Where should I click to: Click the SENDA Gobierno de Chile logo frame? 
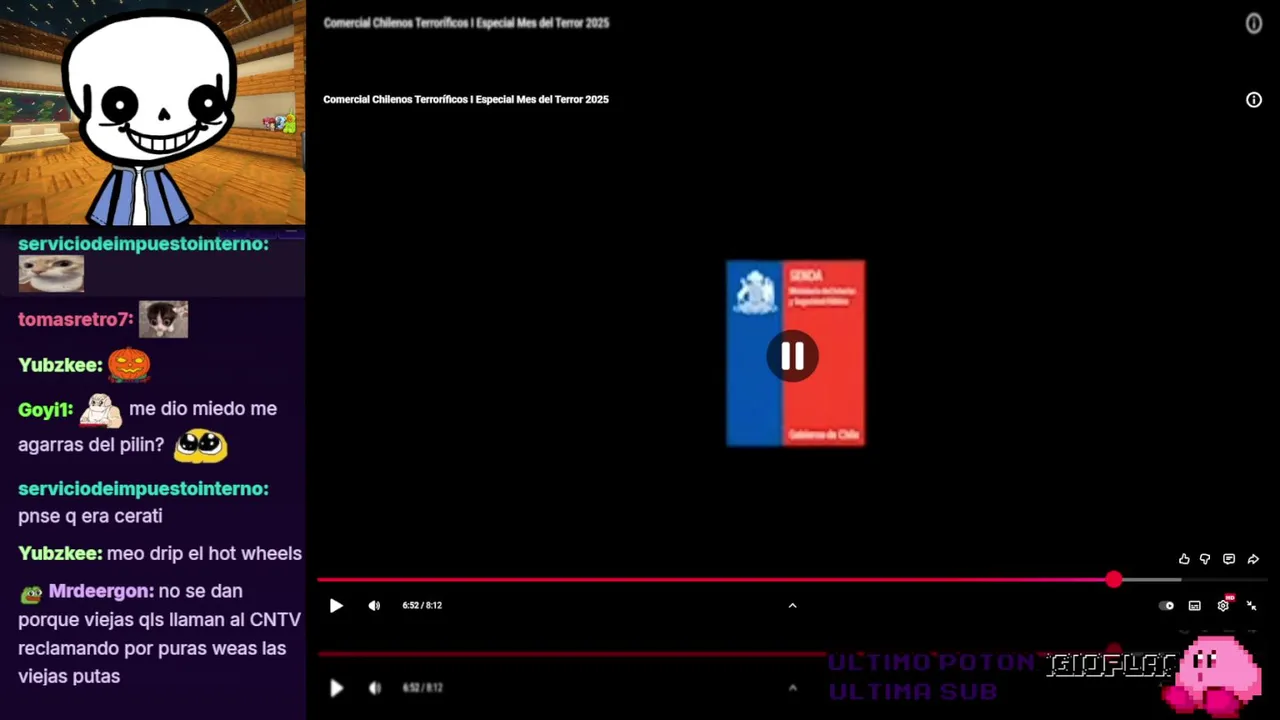(795, 353)
